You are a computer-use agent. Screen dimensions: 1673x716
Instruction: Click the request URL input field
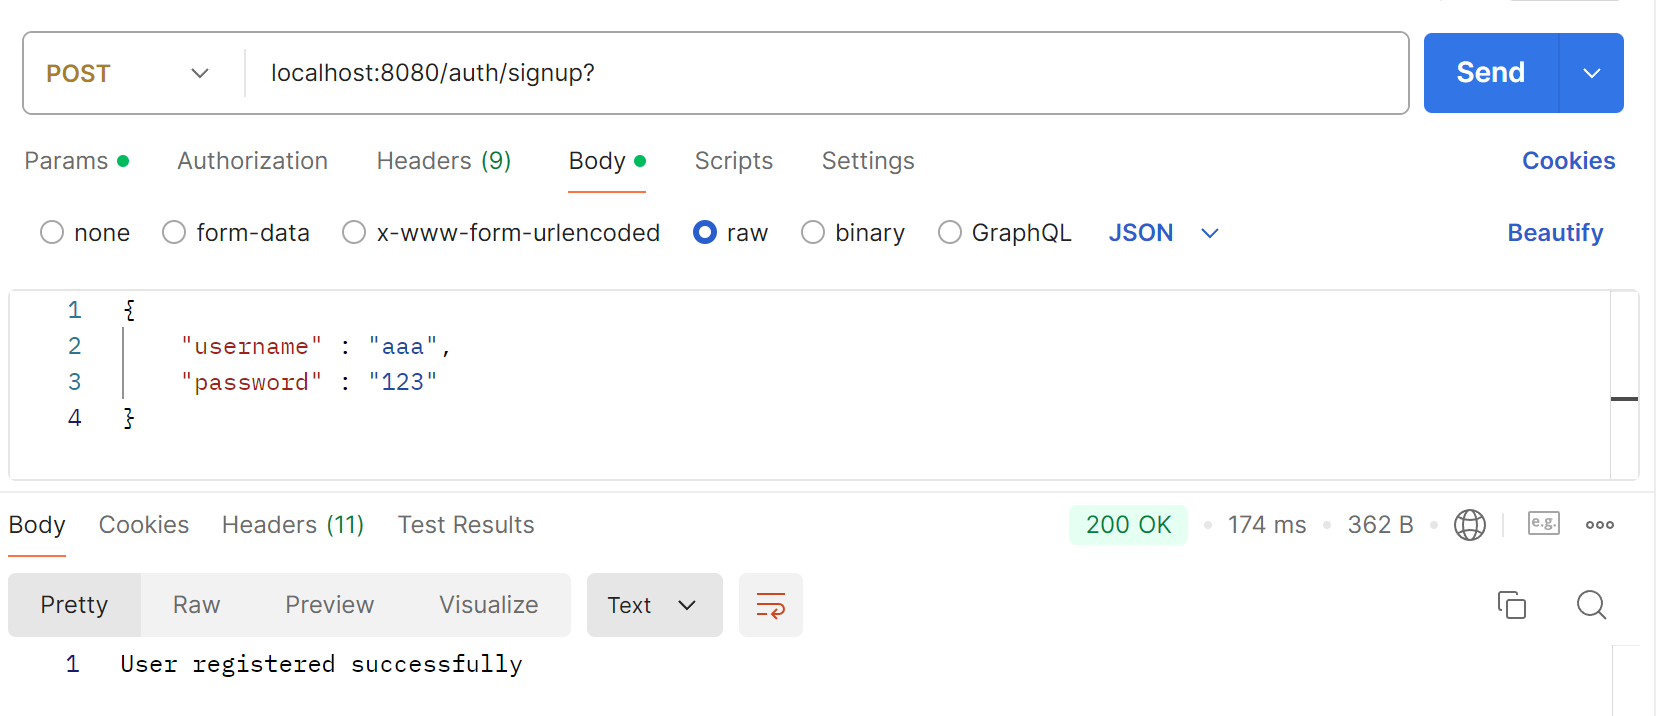click(x=826, y=73)
